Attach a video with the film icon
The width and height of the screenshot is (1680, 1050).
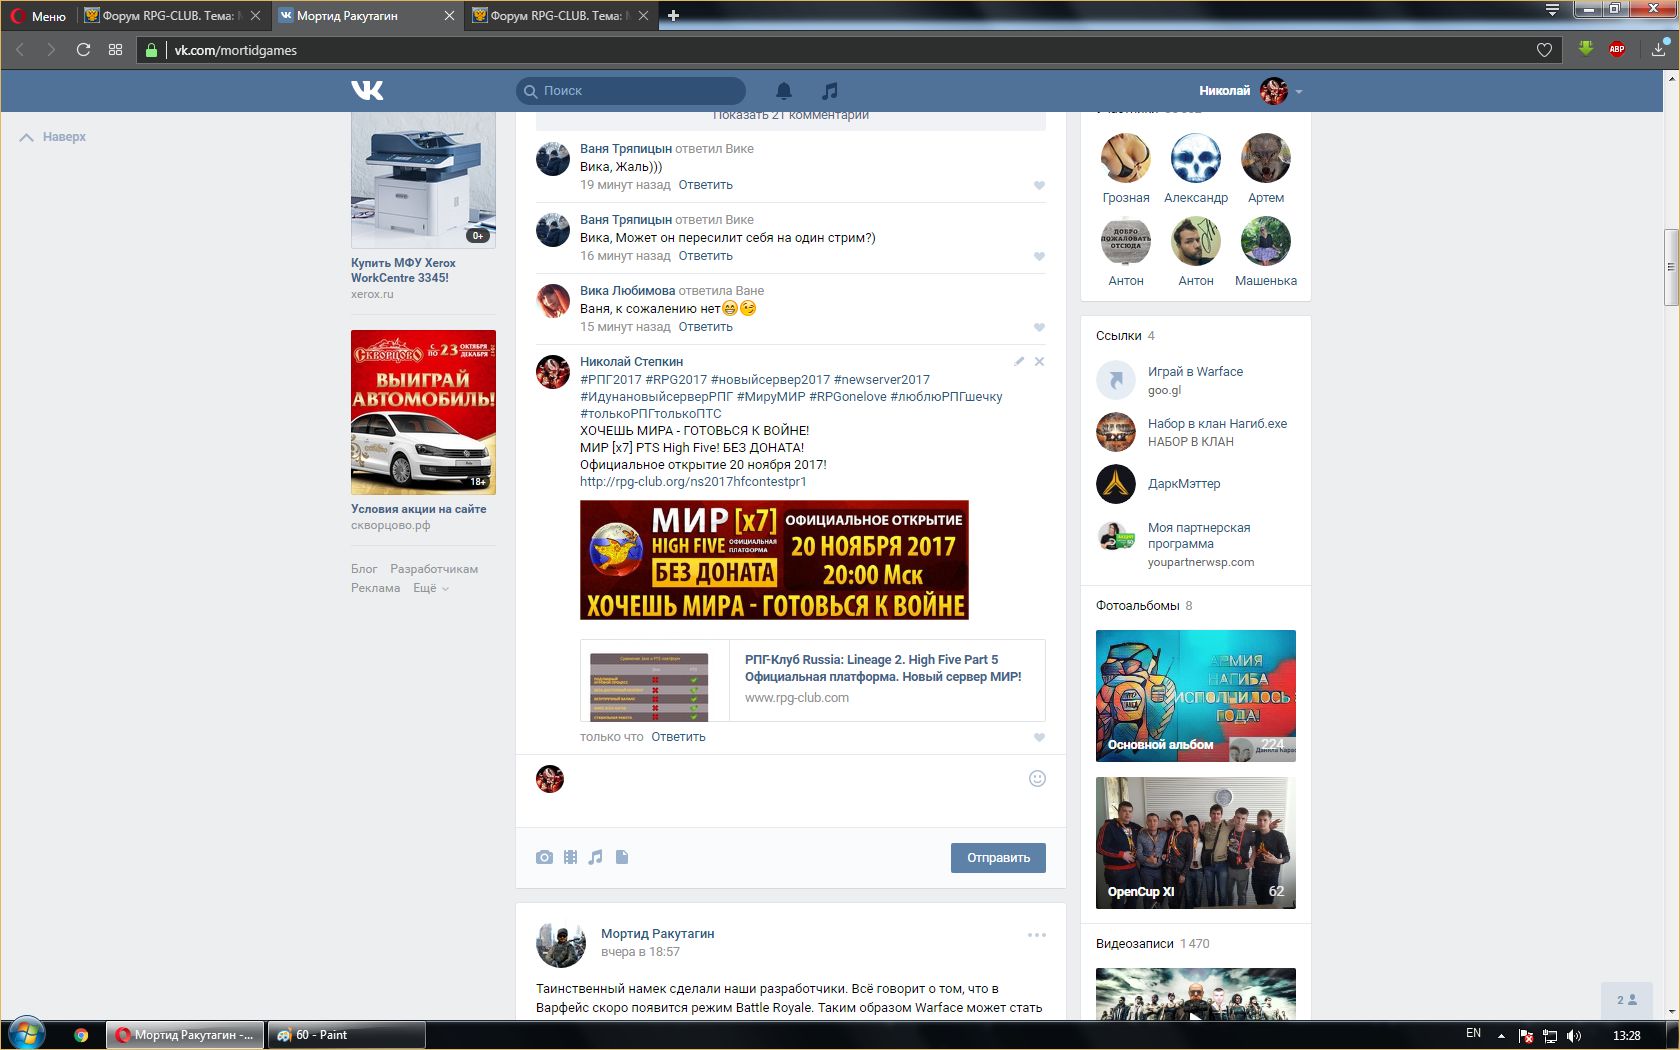pyautogui.click(x=570, y=857)
